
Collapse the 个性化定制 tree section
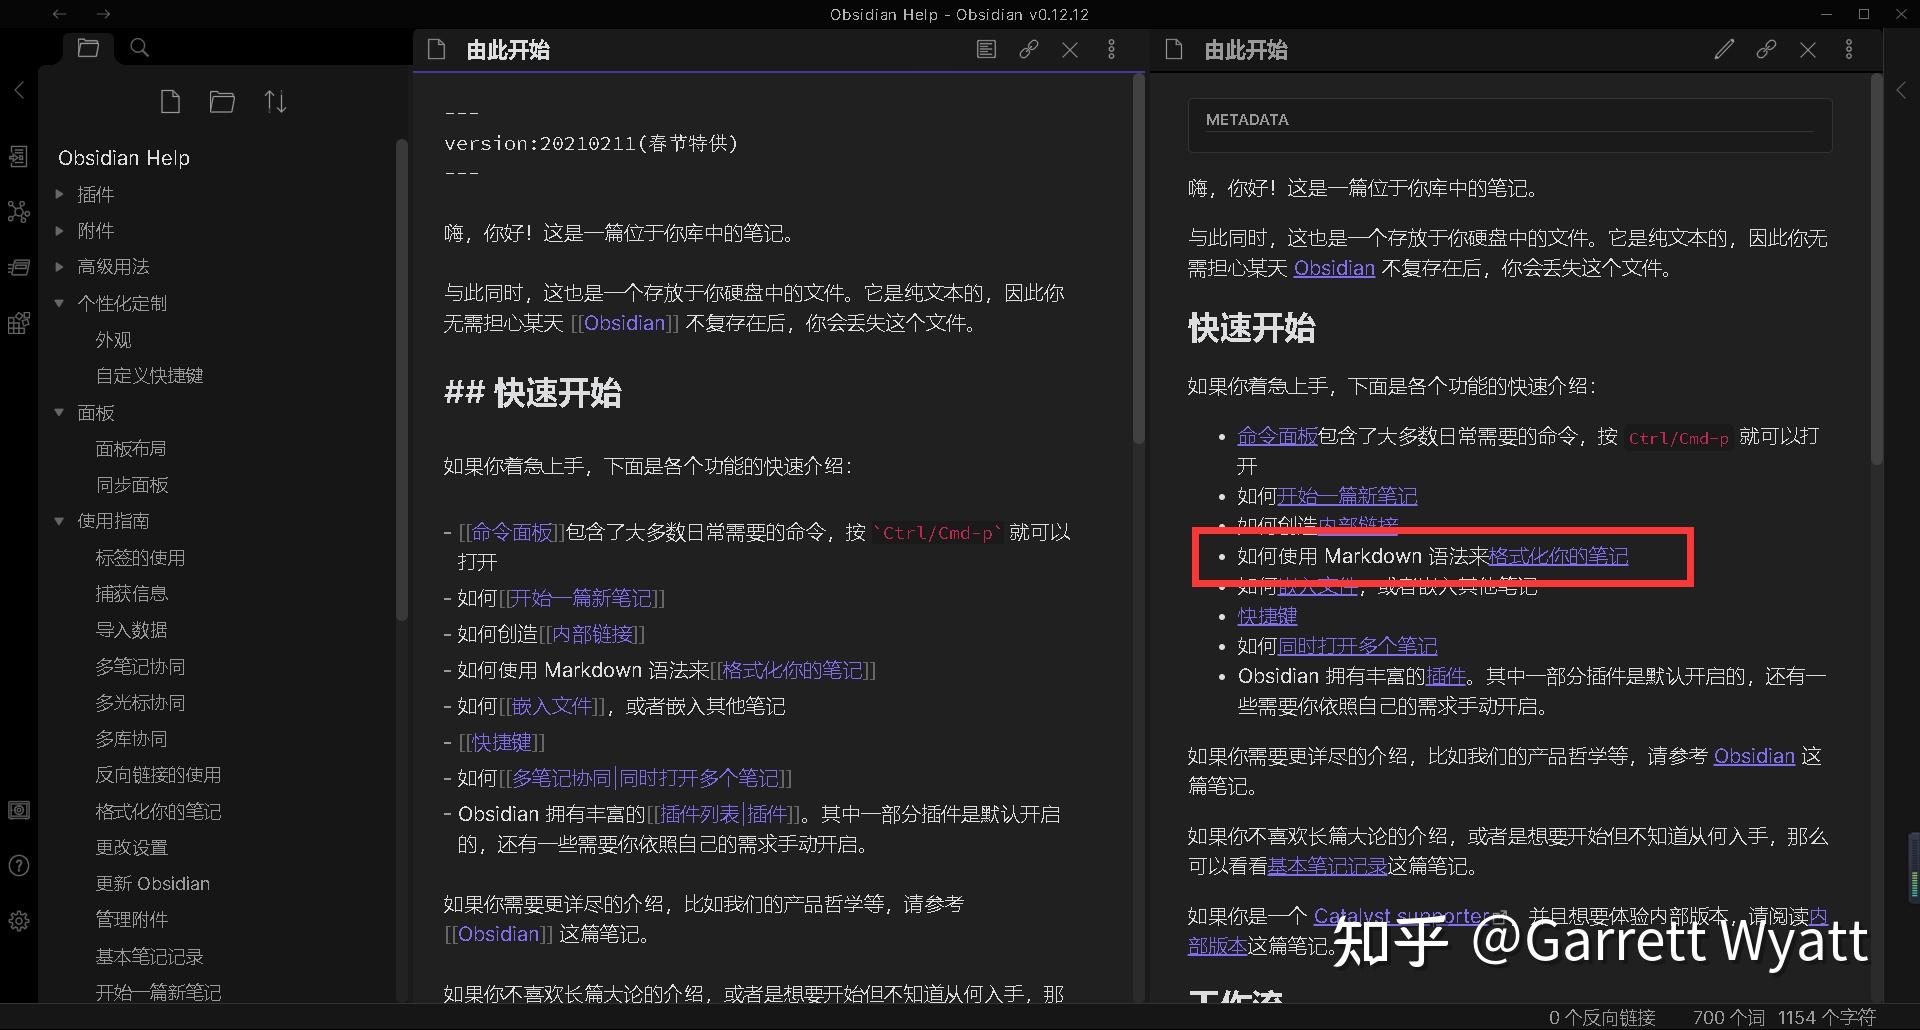(59, 303)
